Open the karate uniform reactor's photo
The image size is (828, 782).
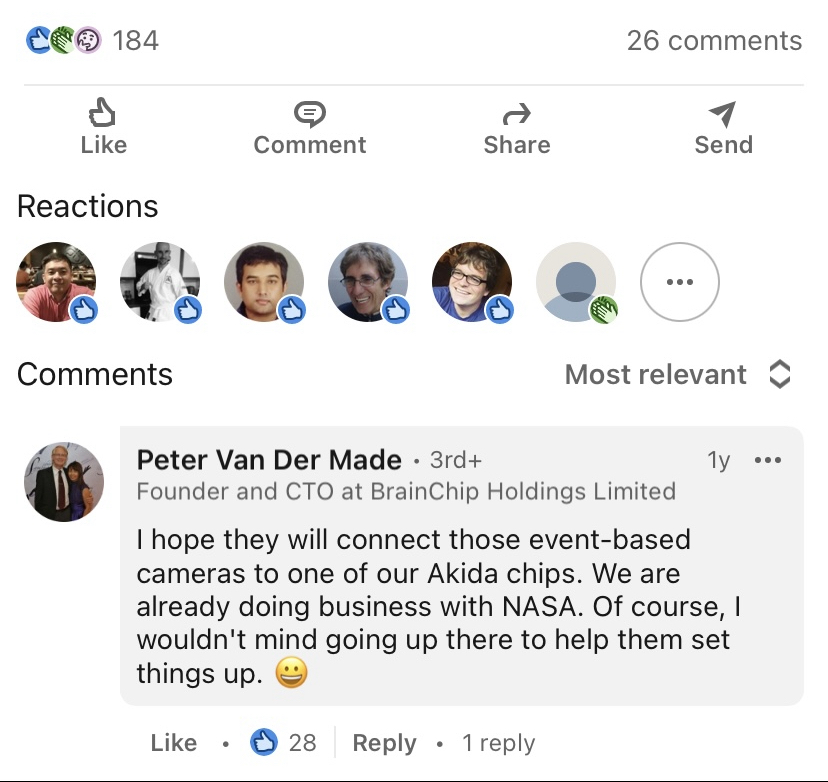160,282
